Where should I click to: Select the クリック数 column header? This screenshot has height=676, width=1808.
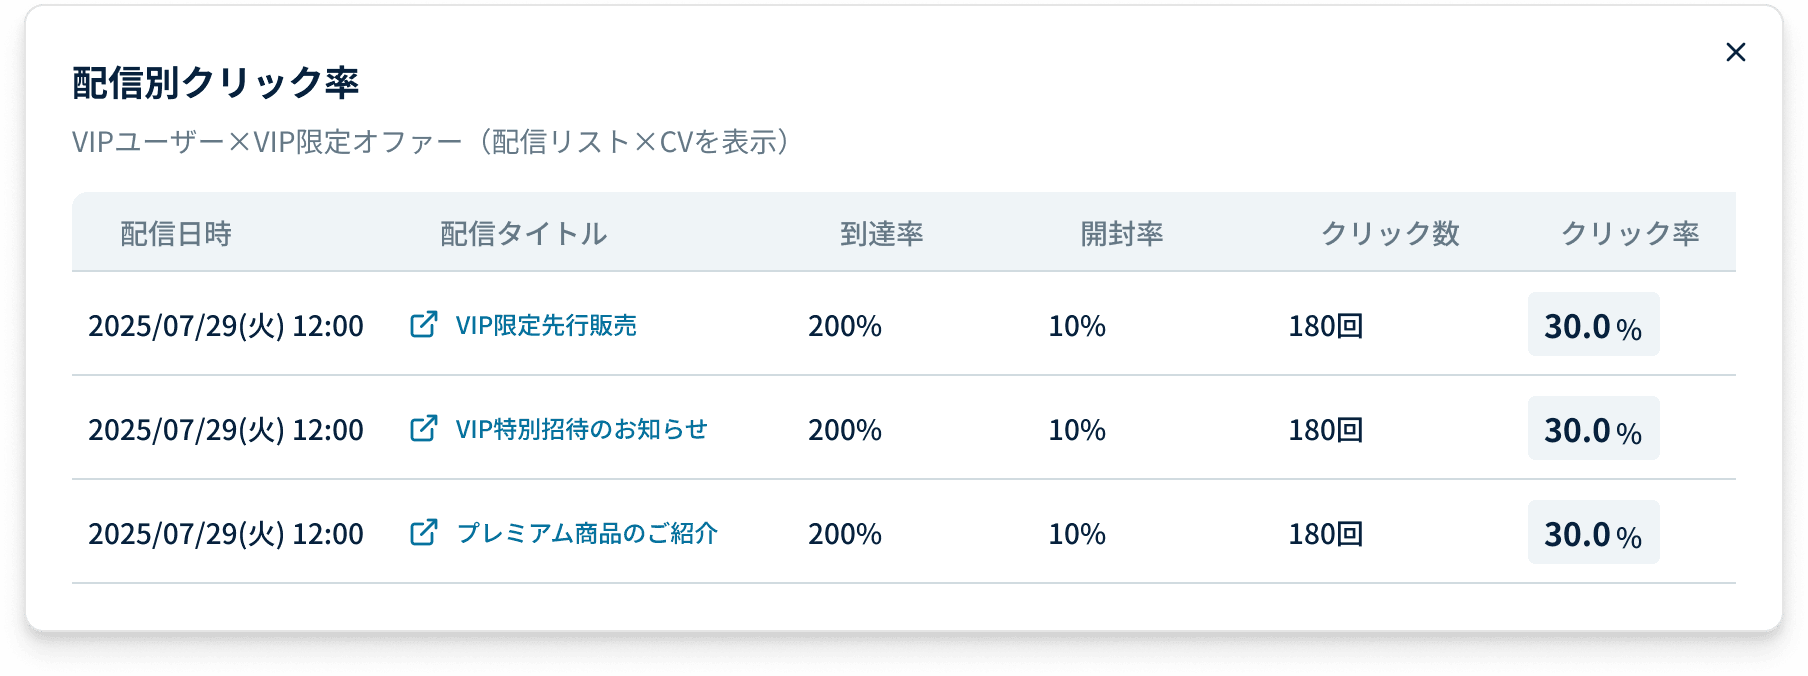click(1388, 233)
